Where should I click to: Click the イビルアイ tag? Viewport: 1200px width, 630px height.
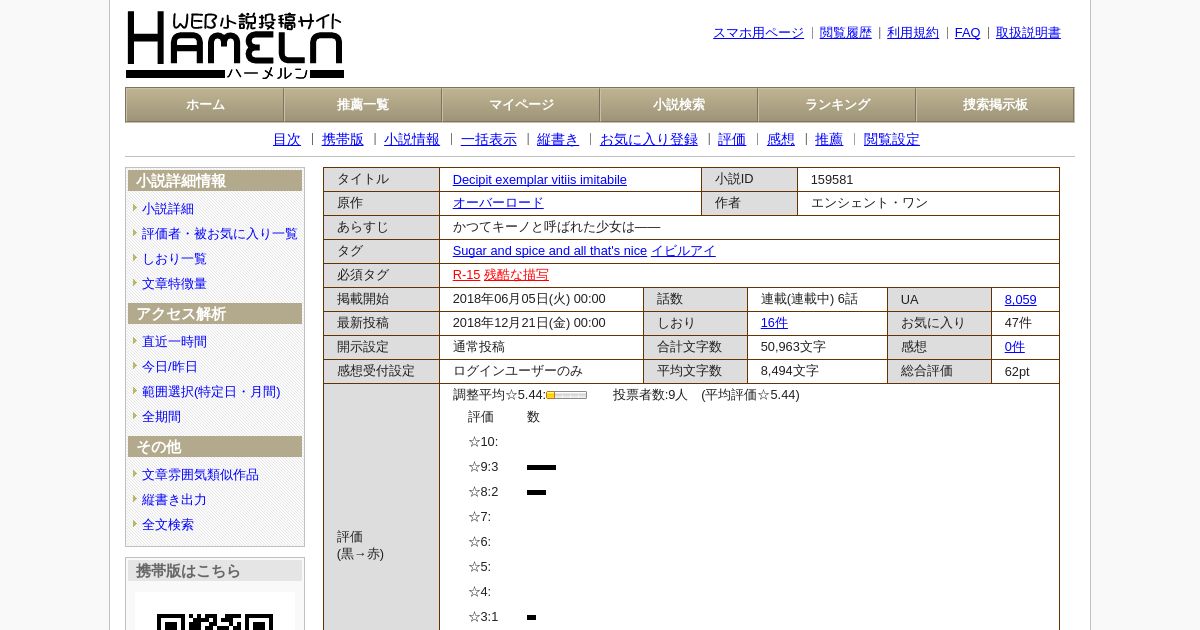683,252
